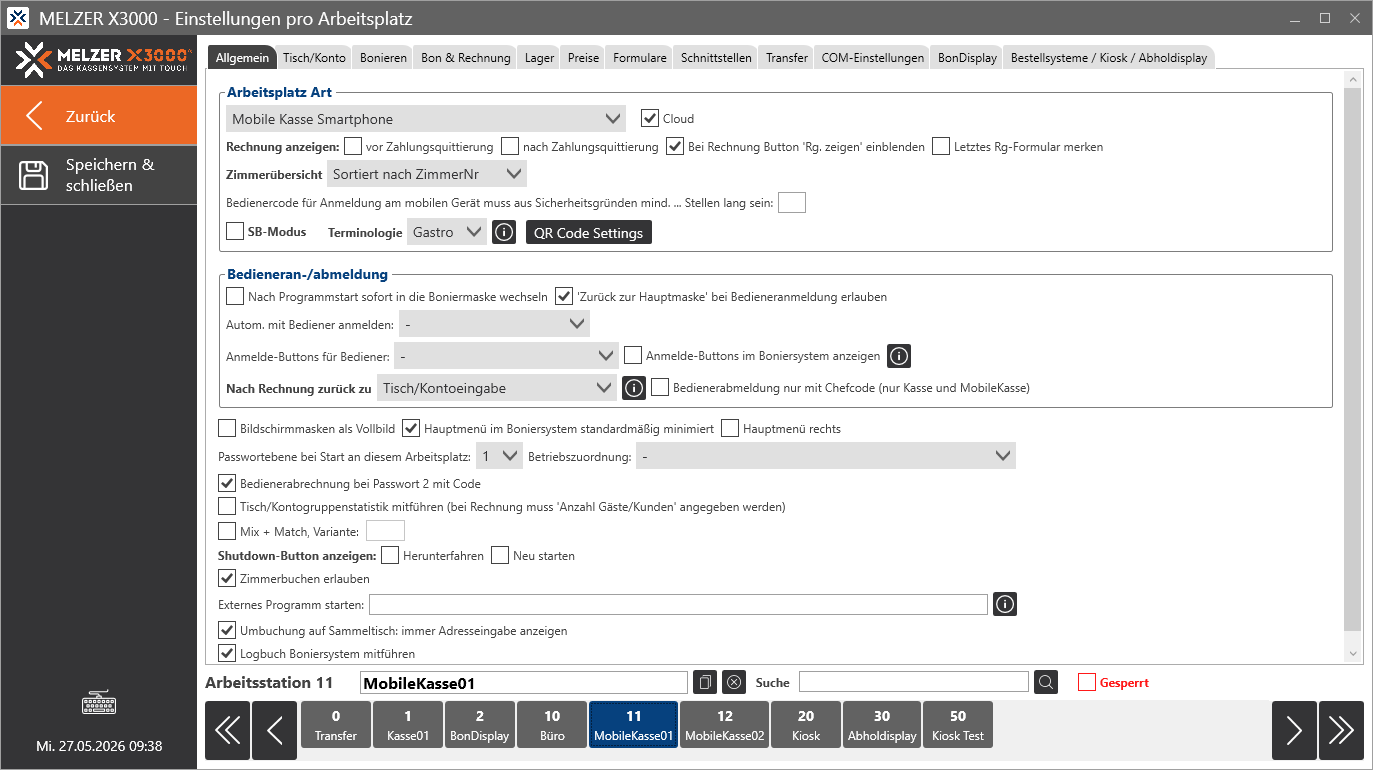Select workstation 50 Kiosk Test

pyautogui.click(x=958, y=725)
